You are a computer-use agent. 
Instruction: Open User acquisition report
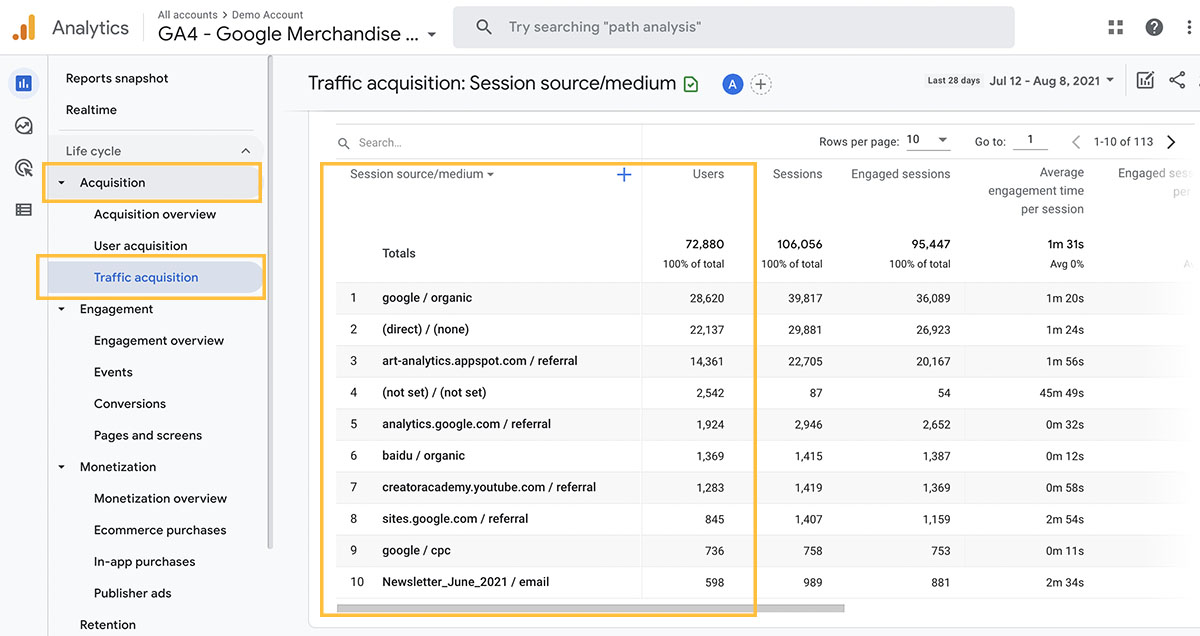(141, 246)
